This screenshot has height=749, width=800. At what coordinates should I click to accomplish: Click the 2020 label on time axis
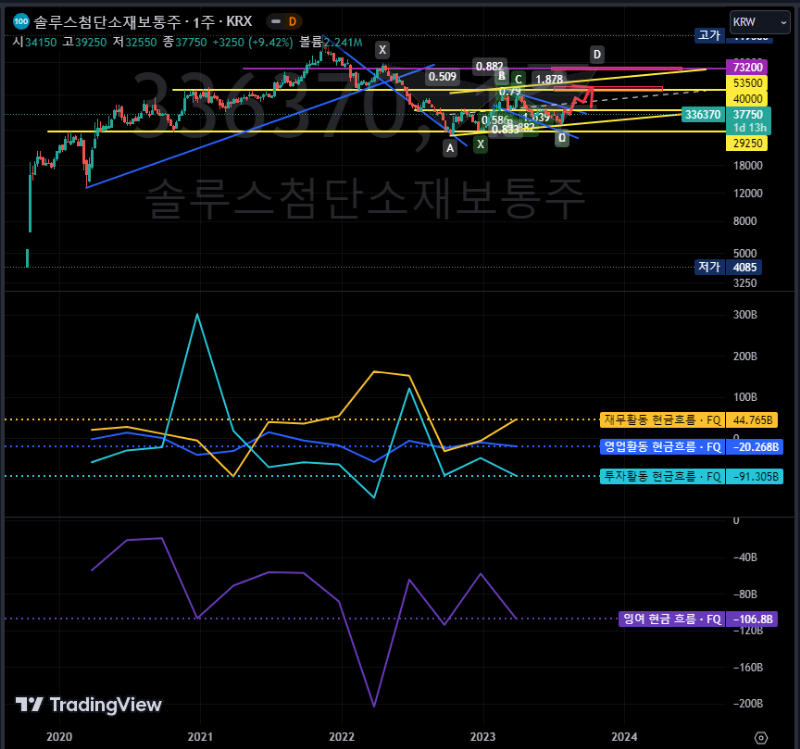pyautogui.click(x=59, y=737)
